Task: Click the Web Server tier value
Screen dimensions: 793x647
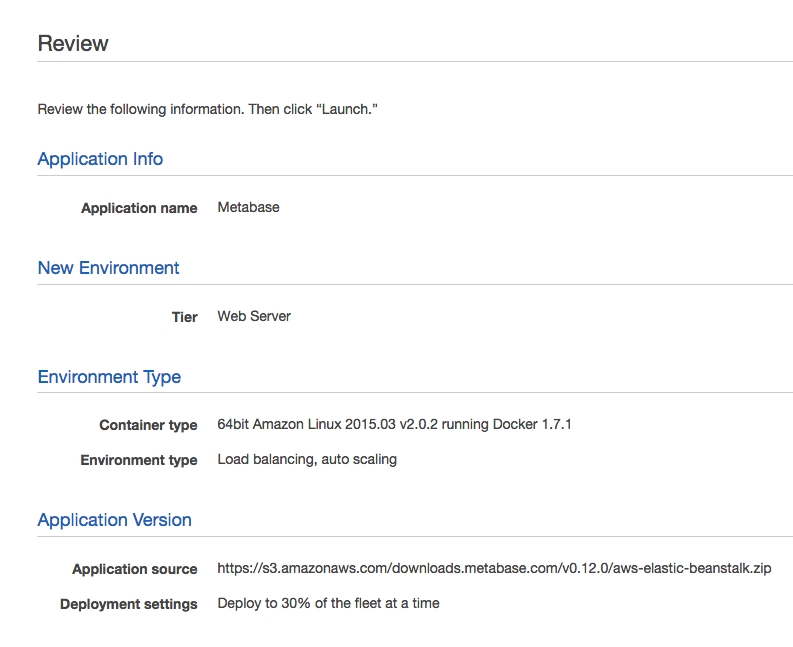Action: (254, 316)
